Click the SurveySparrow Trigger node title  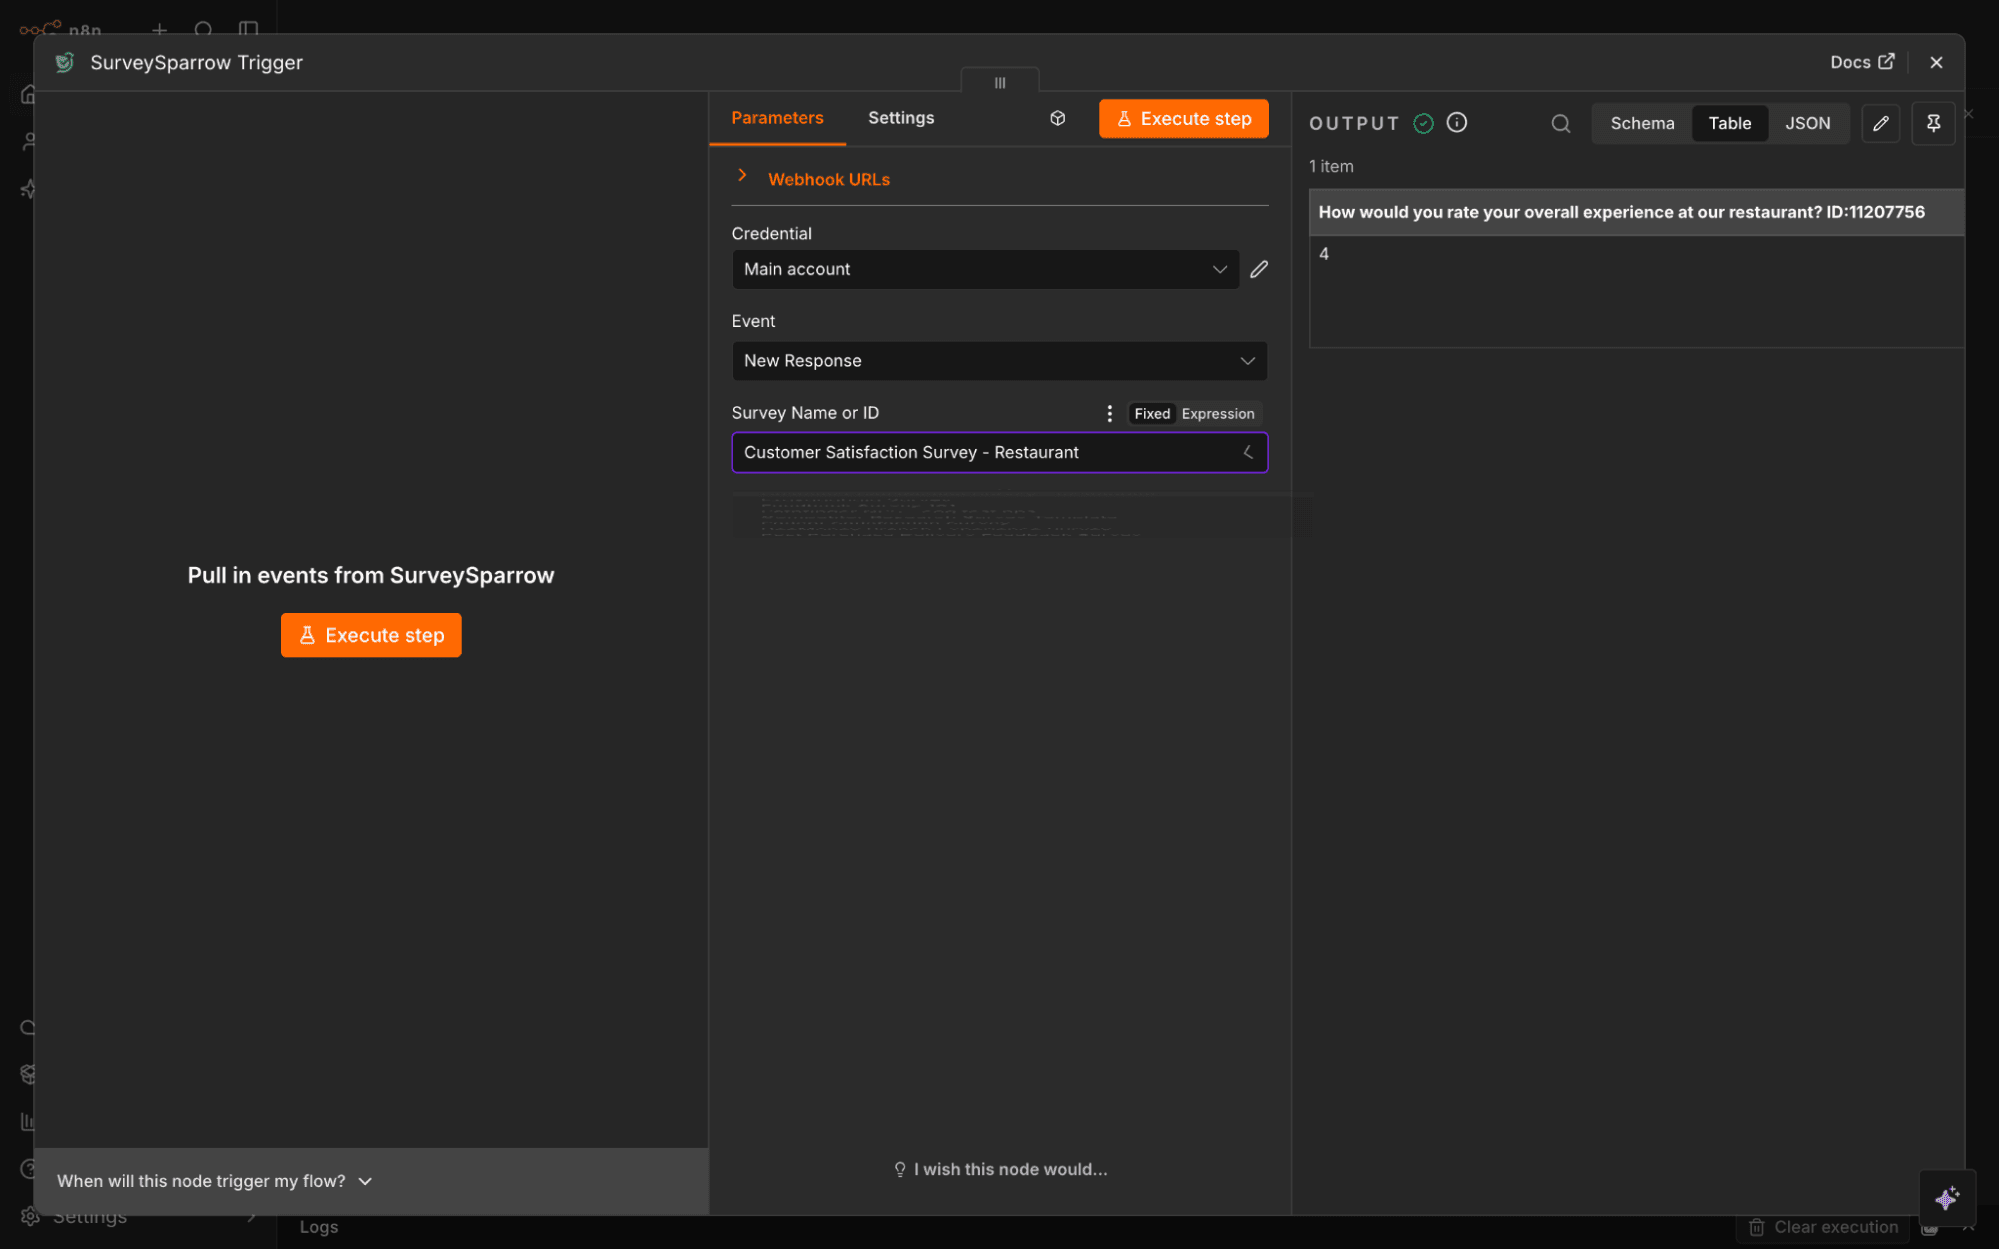pos(196,62)
